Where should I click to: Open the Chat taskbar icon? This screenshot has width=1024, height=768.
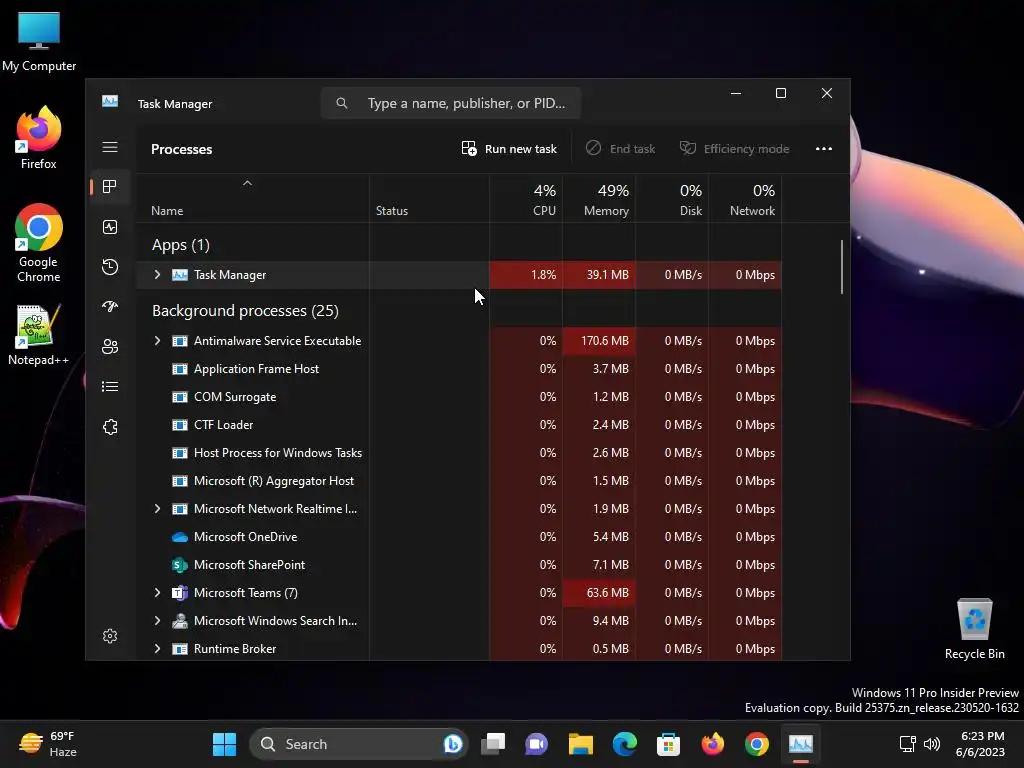[x=537, y=744]
